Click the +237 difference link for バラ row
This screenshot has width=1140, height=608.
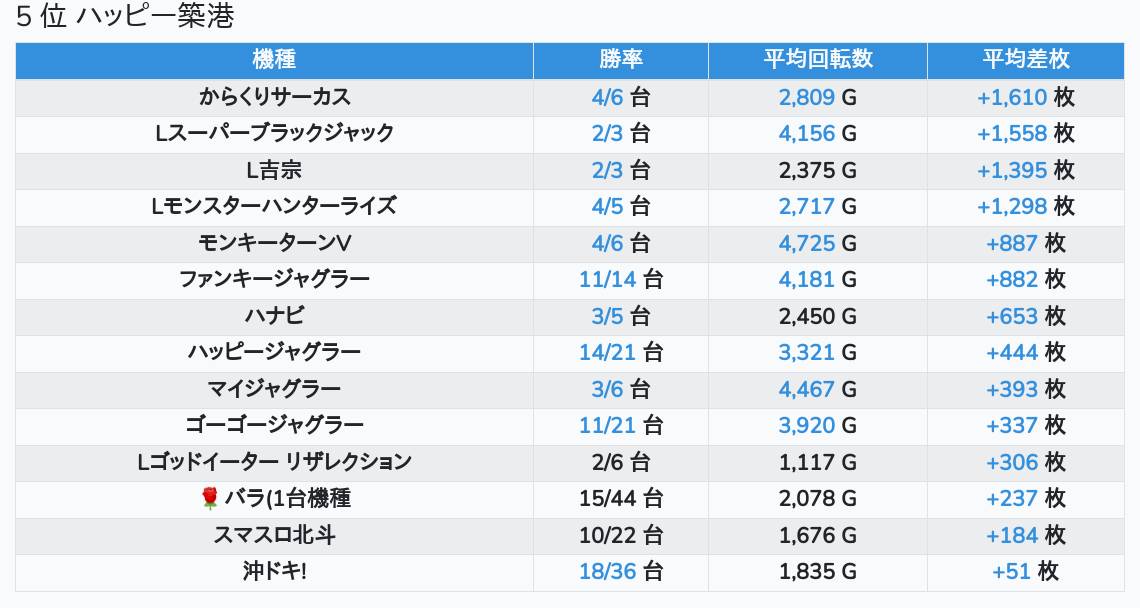pyautogui.click(x=1012, y=498)
